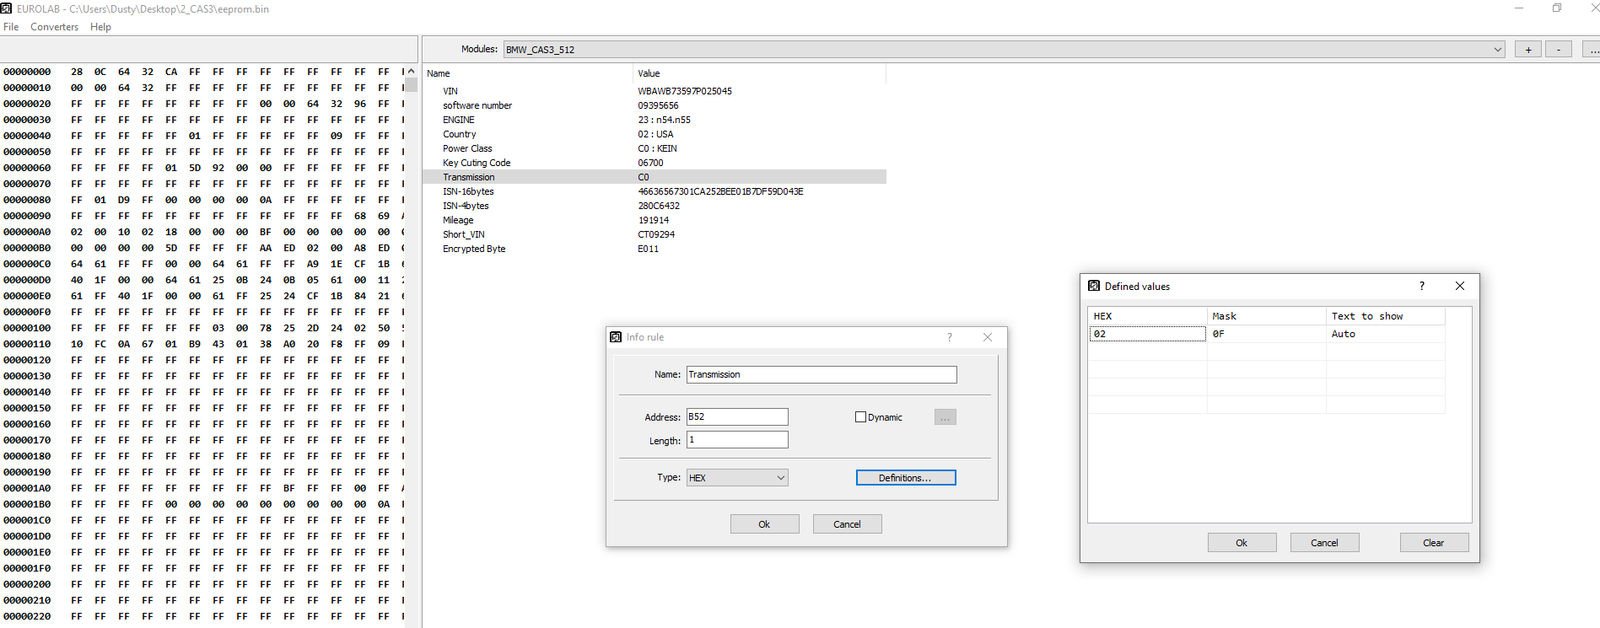Open the Converters menu
This screenshot has width=1600, height=628.
click(x=54, y=27)
